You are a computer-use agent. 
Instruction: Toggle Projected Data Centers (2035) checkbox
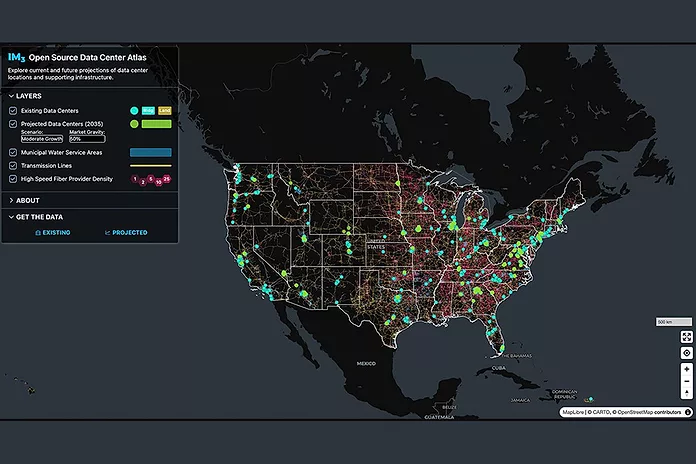(13, 124)
